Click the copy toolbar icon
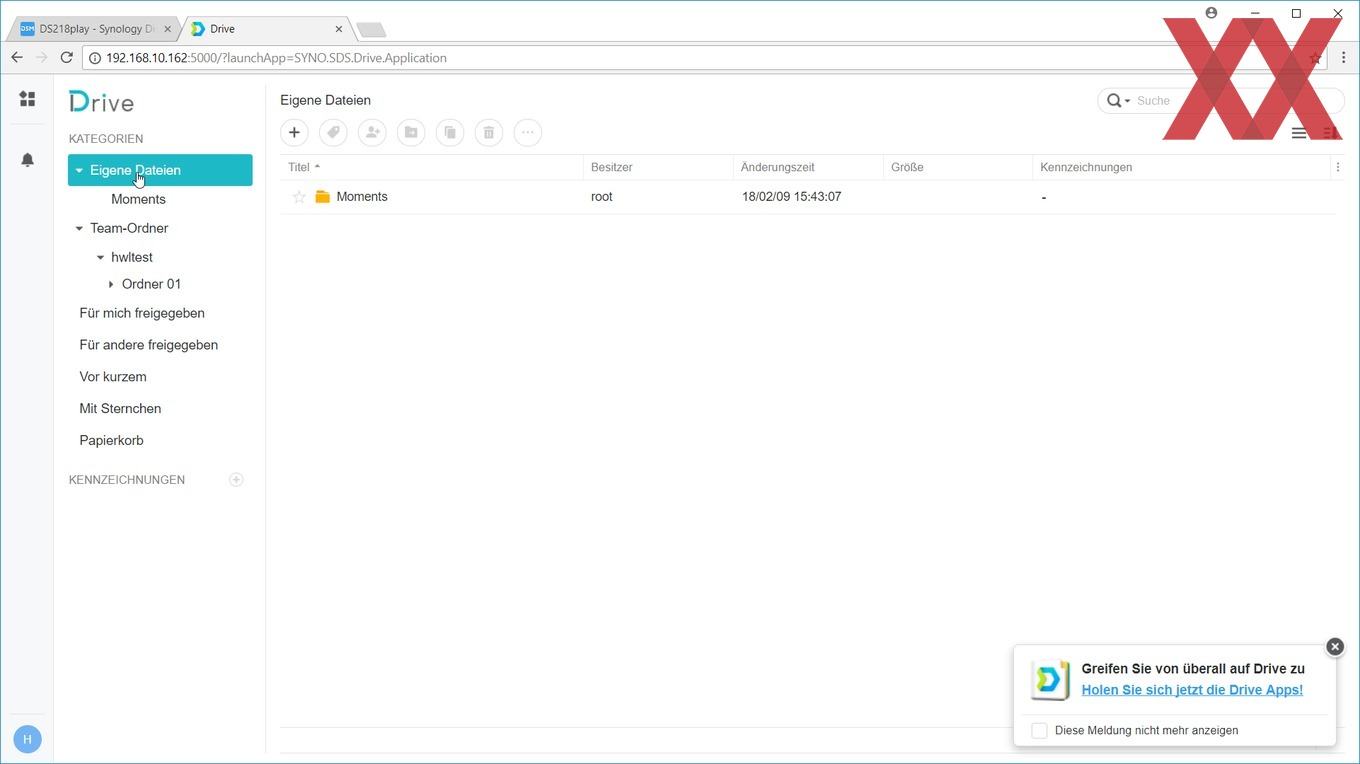This screenshot has height=764, width=1360. click(x=450, y=132)
